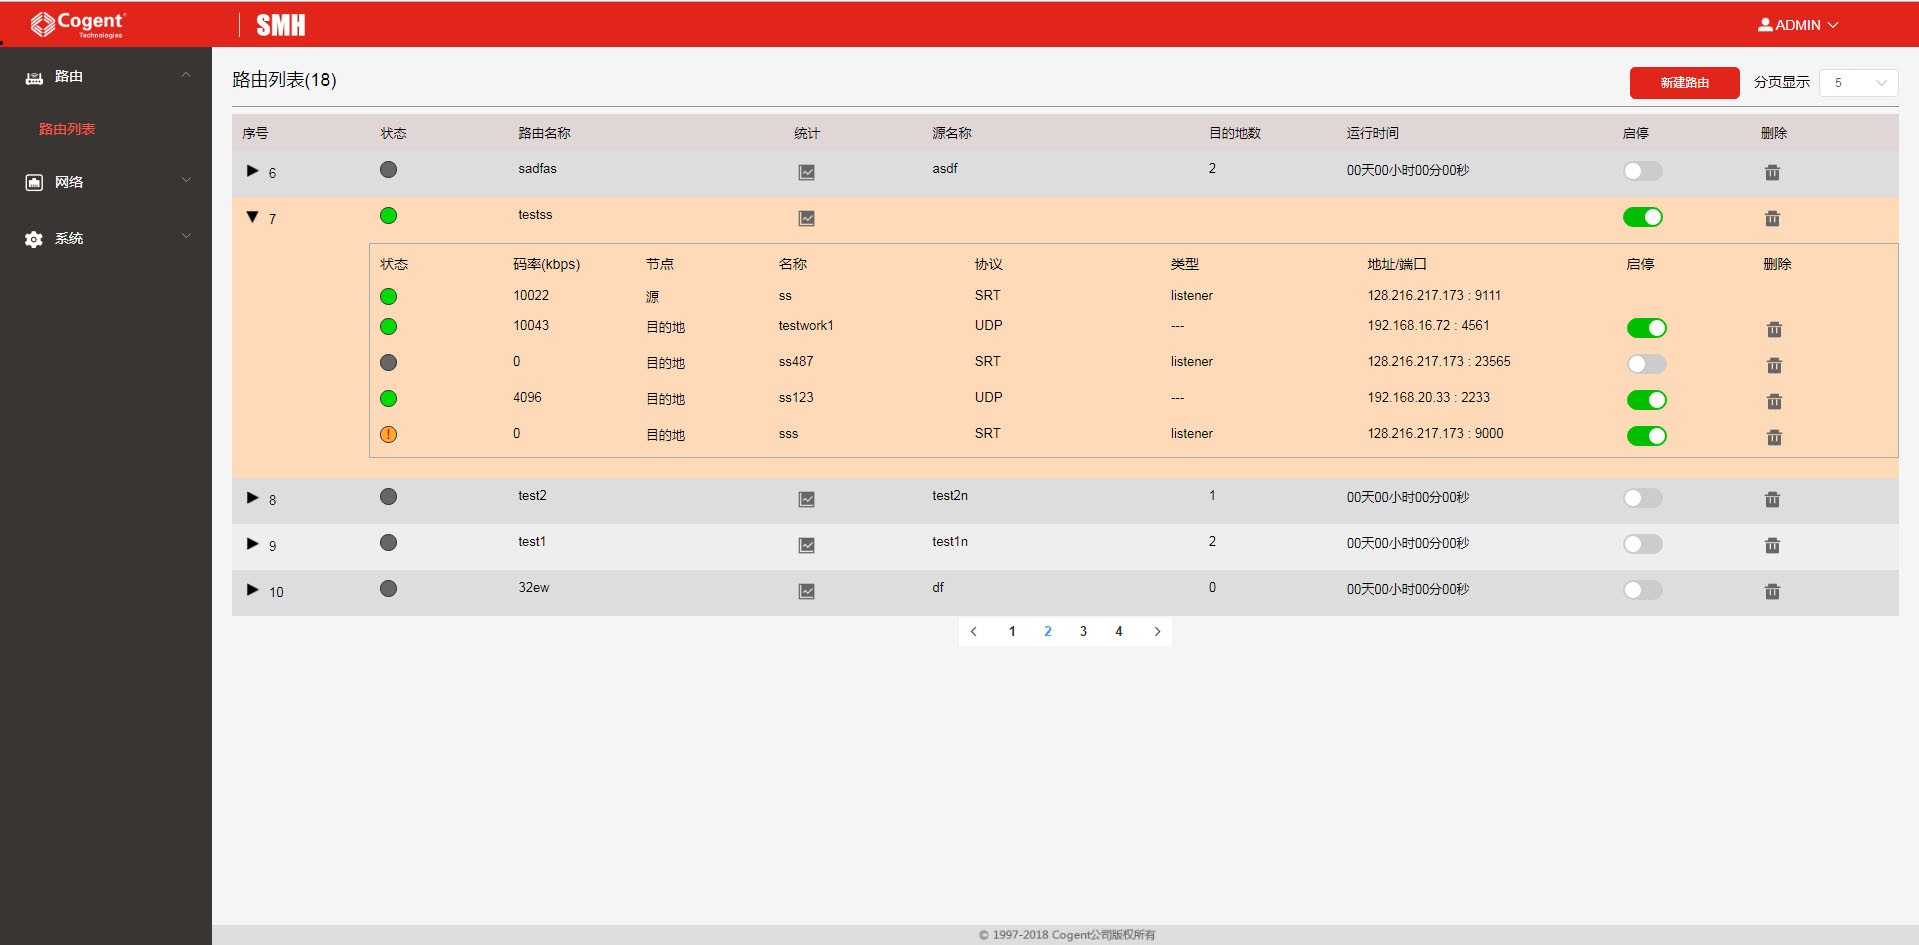Expand route row 9 triangle
The height and width of the screenshot is (945, 1919).
(252, 544)
